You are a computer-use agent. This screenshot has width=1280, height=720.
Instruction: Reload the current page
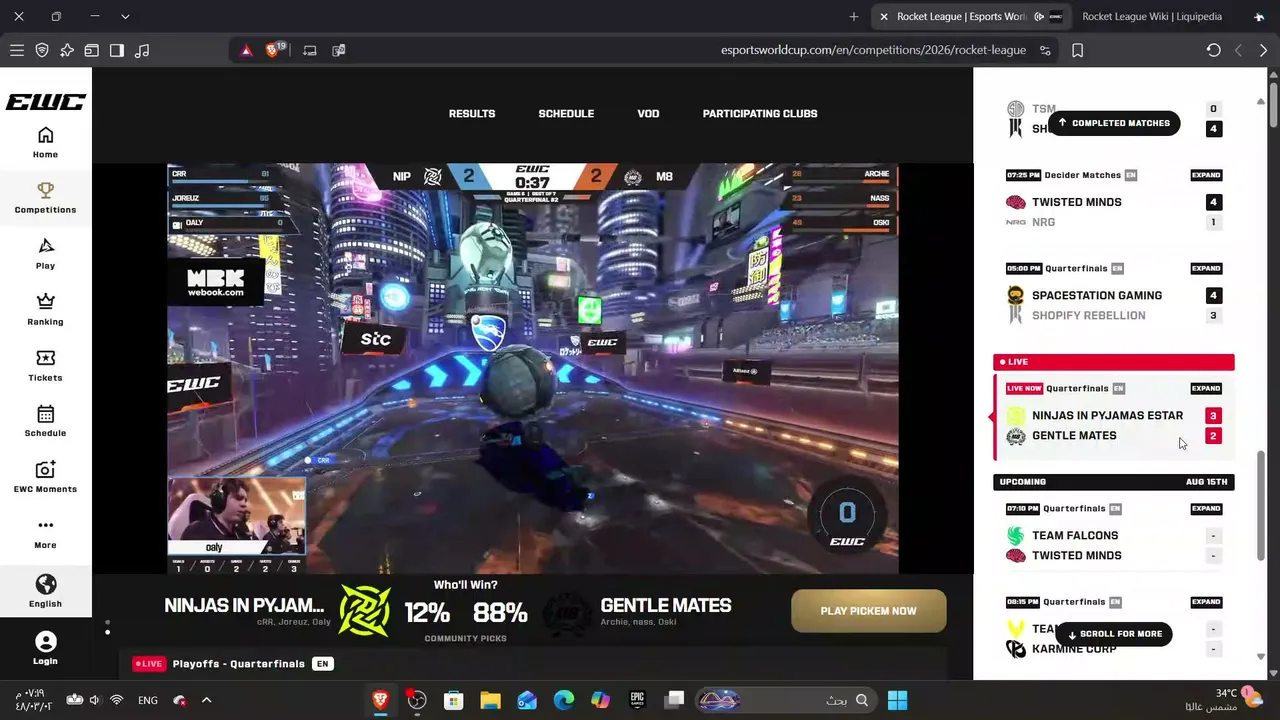point(1213,50)
